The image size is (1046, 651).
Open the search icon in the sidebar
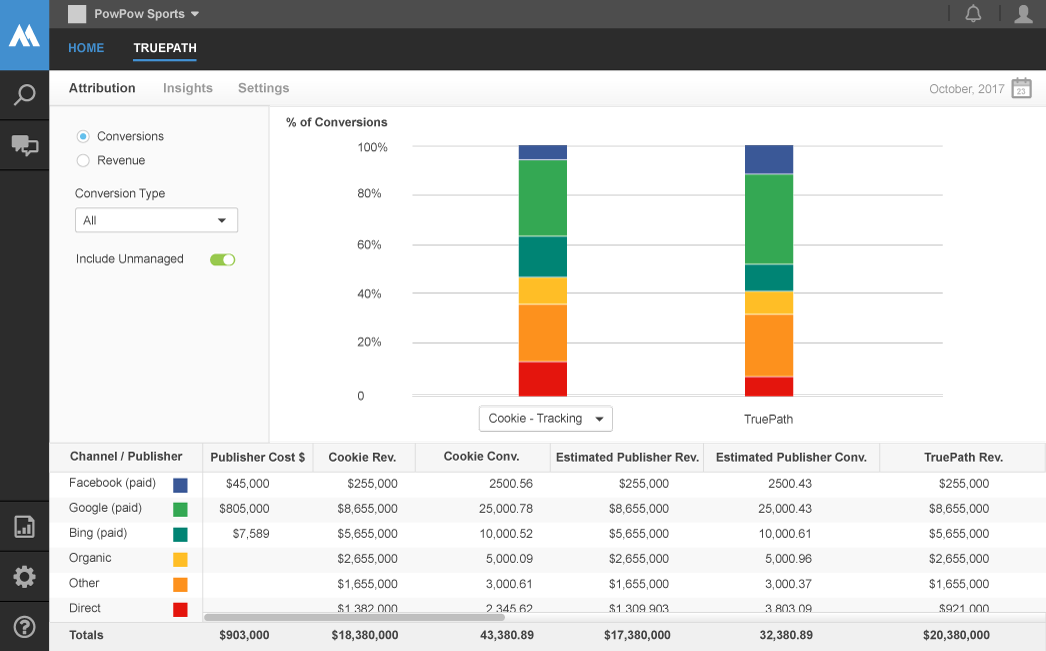click(x=24, y=95)
